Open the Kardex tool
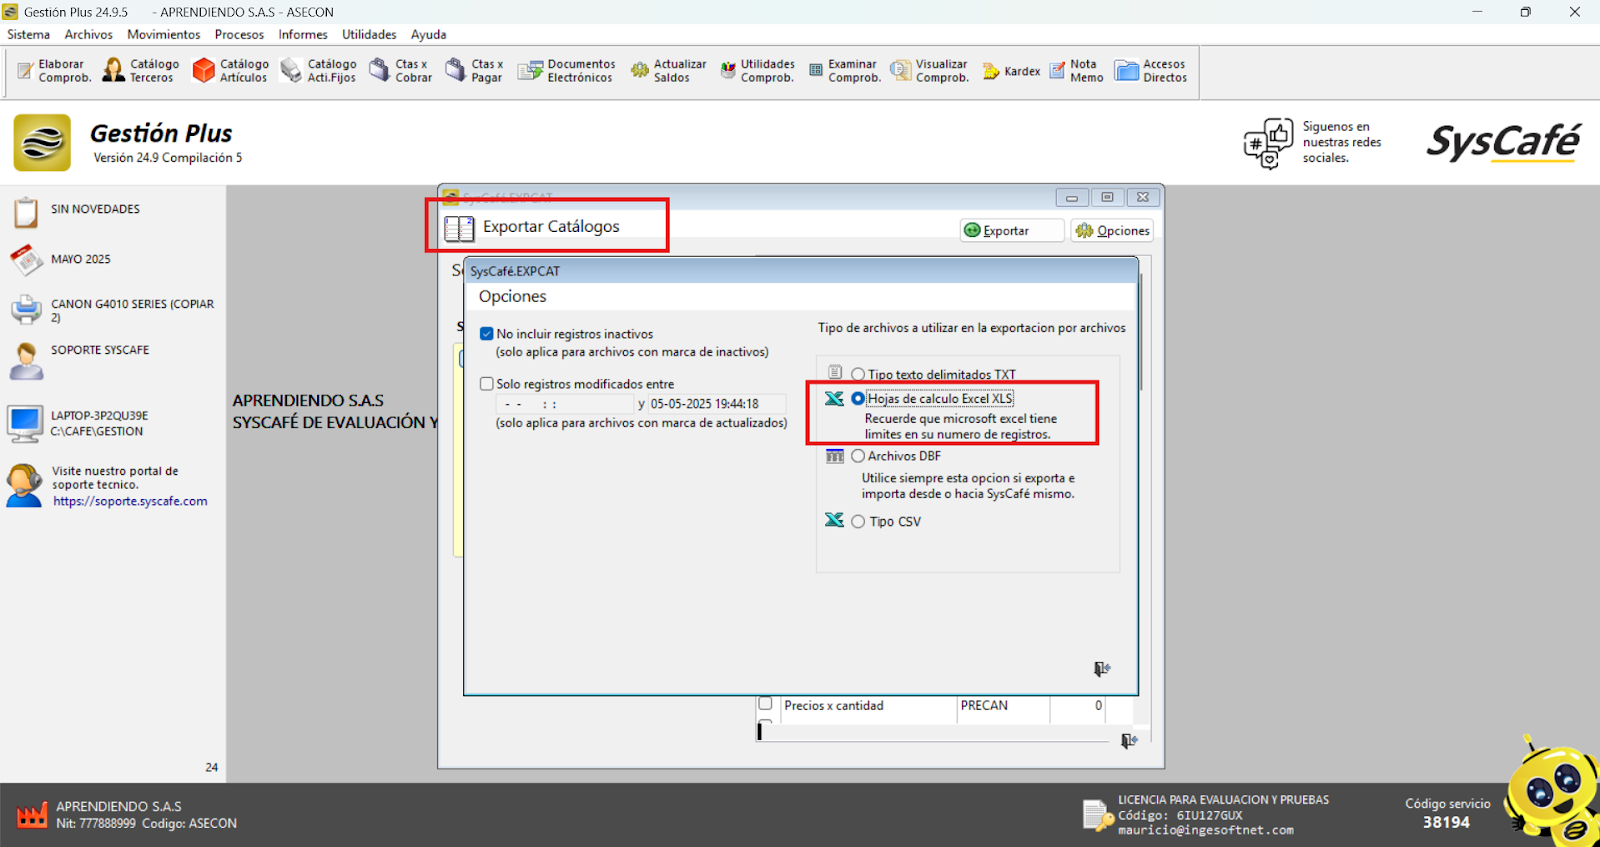This screenshot has height=847, width=1600. [x=1011, y=71]
